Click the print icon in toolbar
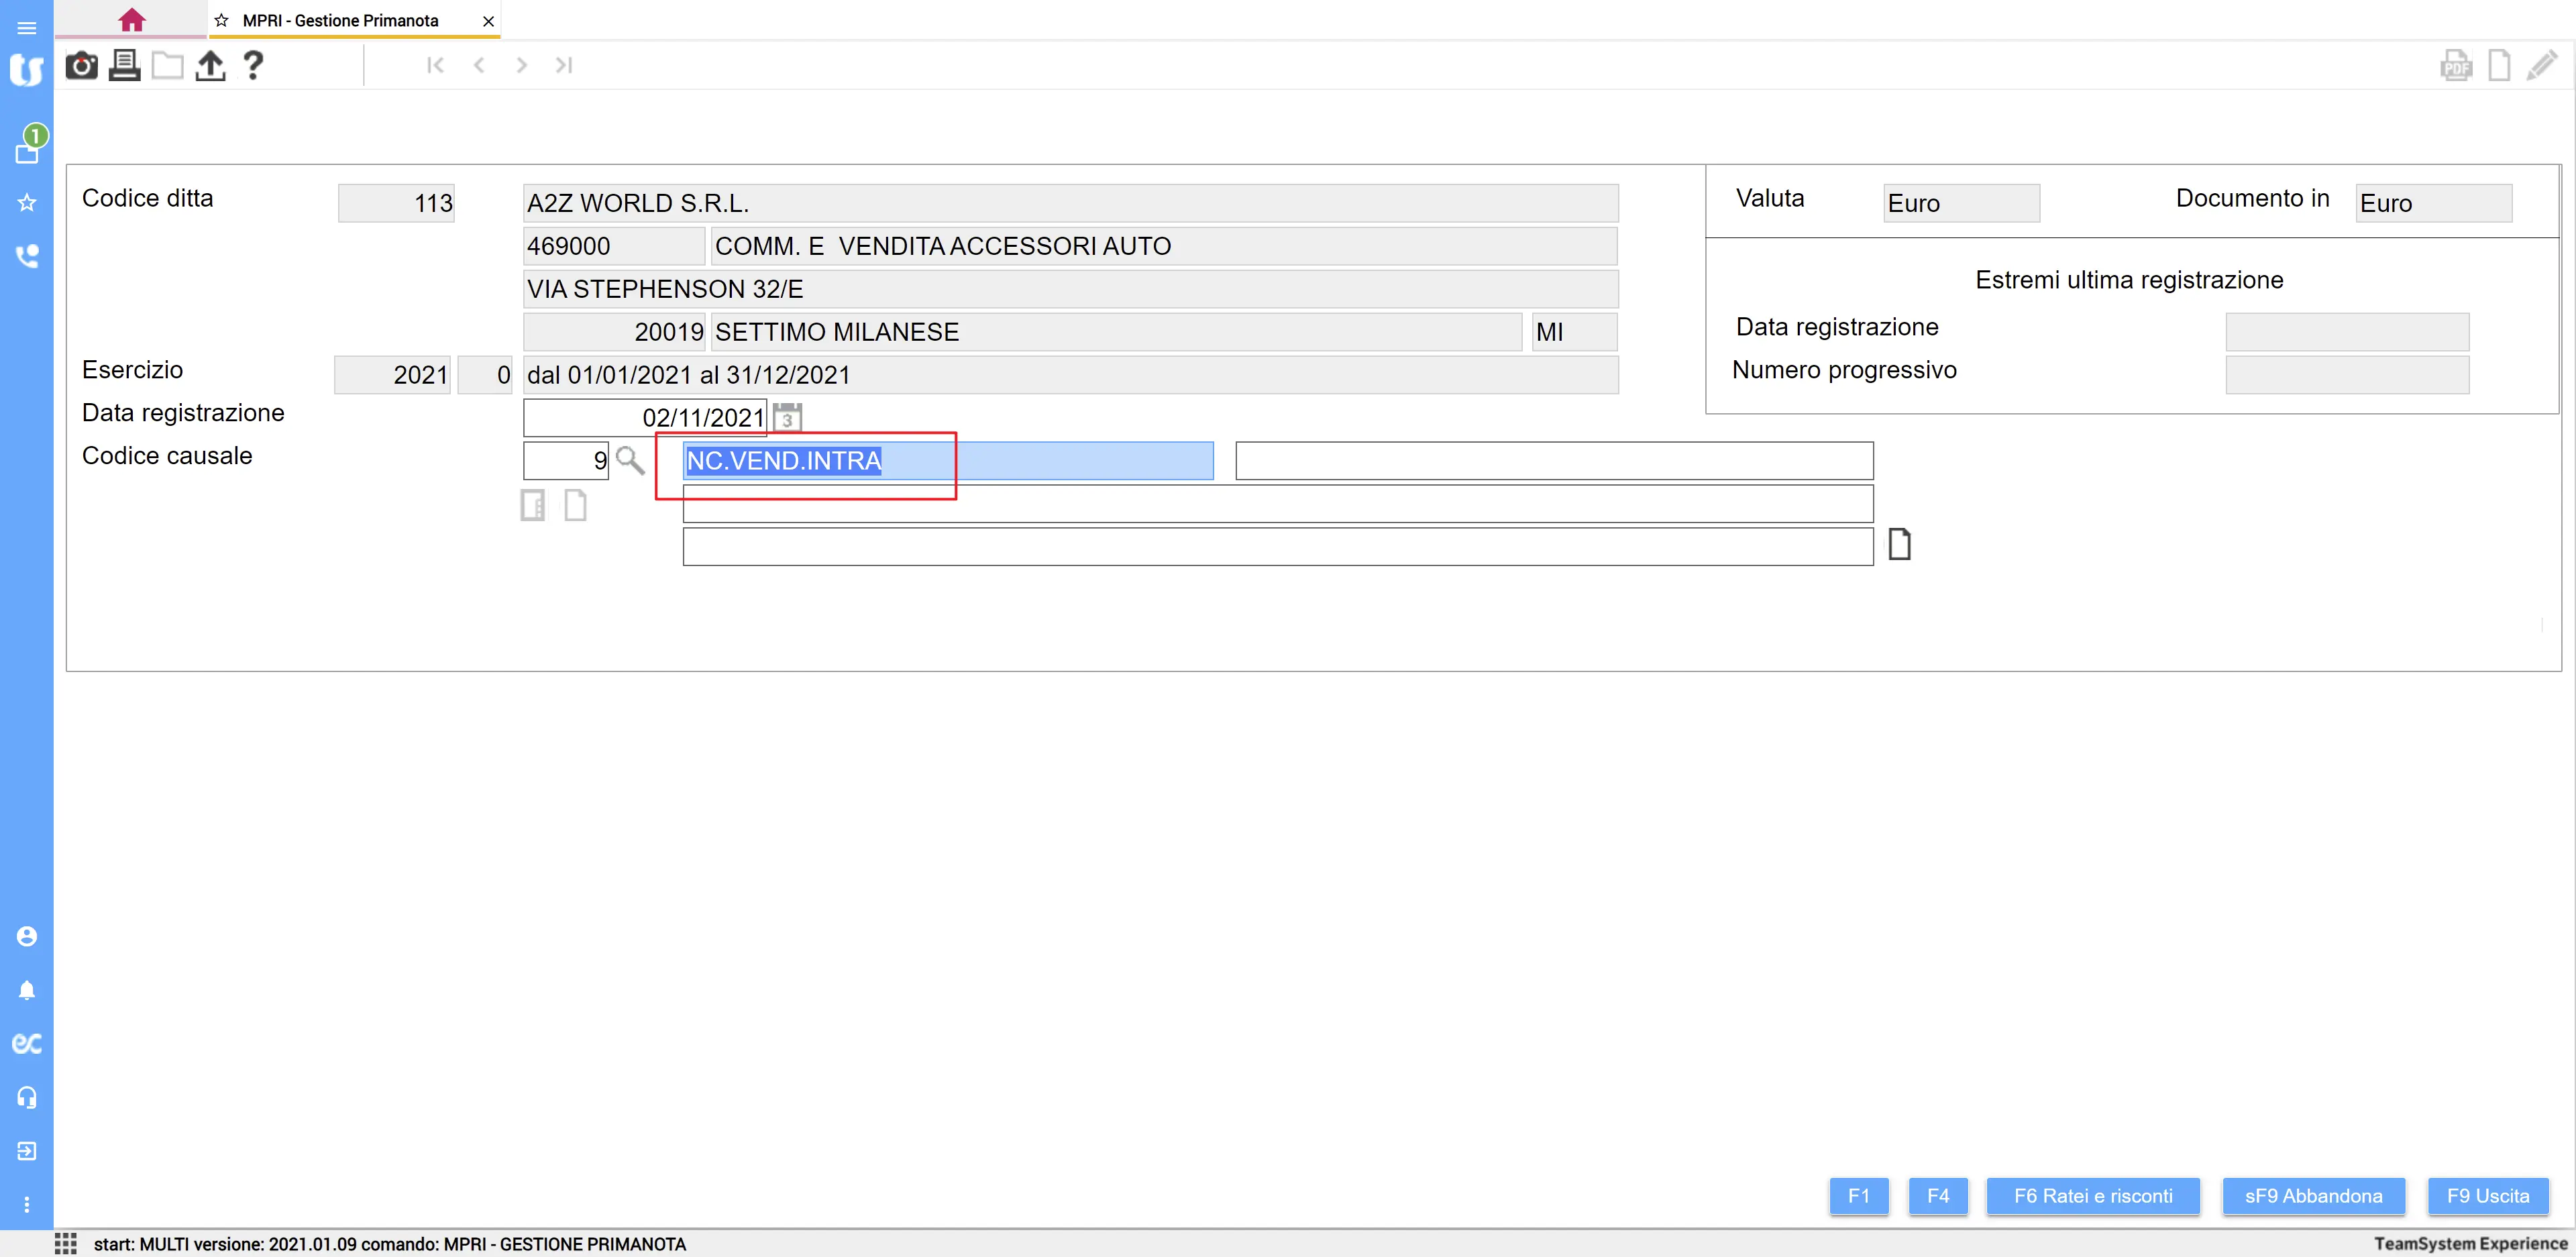This screenshot has height=1257, width=2576. click(x=124, y=66)
